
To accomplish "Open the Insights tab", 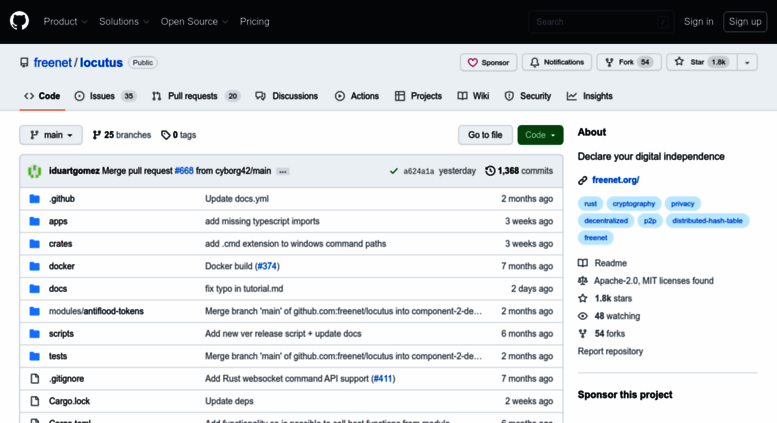I will [x=590, y=96].
